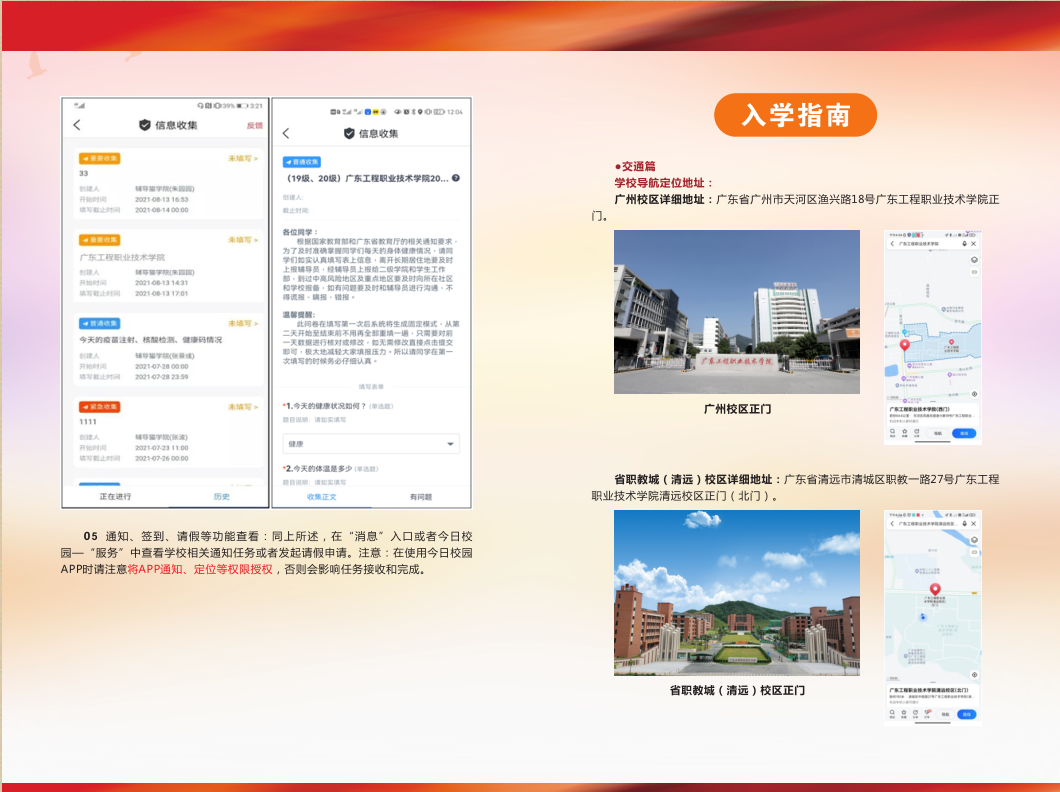Click 入学指南 orange heading banner
Image resolution: width=1060 pixels, height=792 pixels.
pyautogui.click(x=795, y=115)
